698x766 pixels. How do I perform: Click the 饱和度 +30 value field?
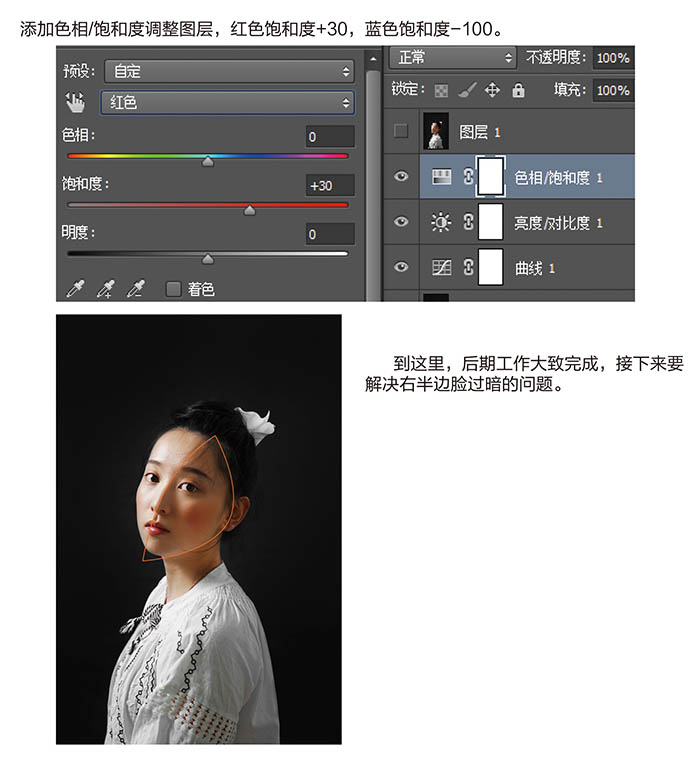(330, 186)
